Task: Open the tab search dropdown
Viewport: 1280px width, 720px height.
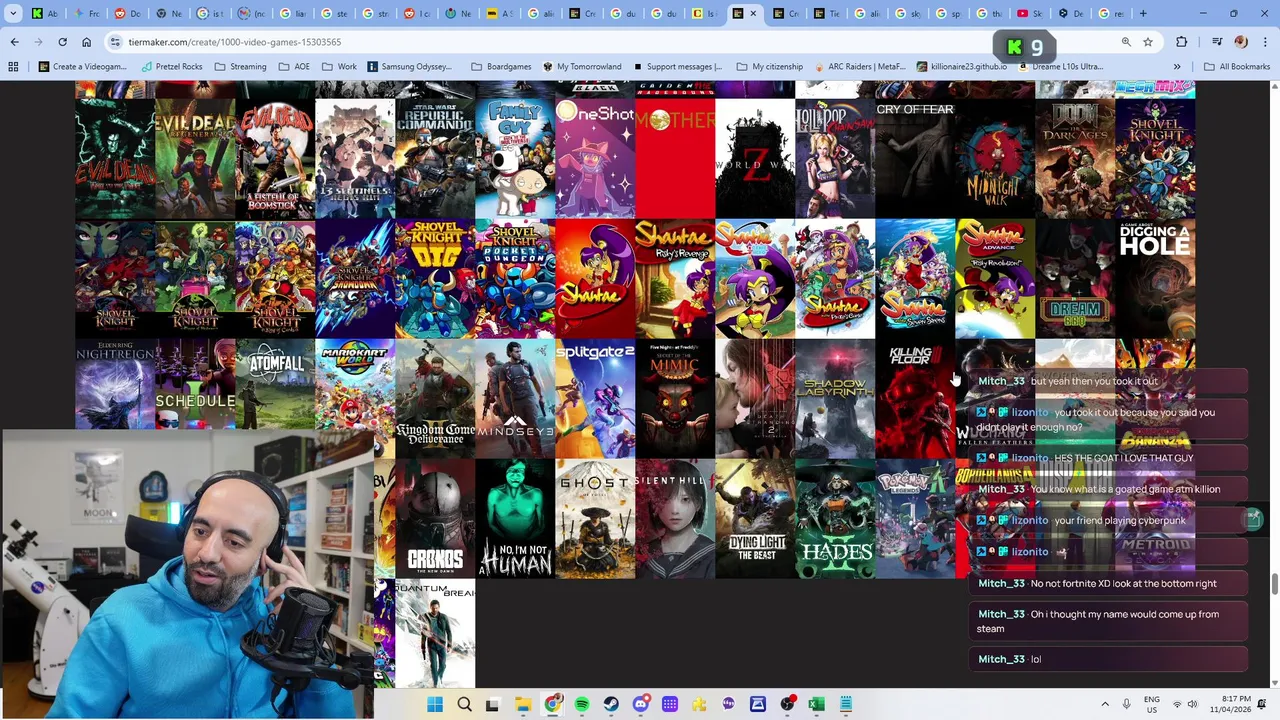Action: click(x=13, y=14)
